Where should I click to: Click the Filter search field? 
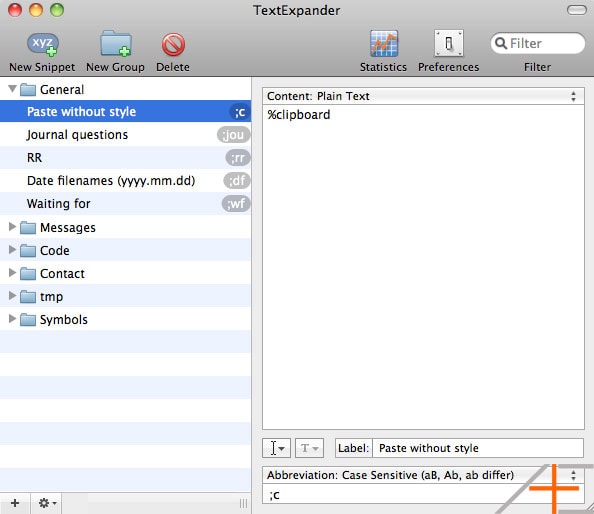coord(537,43)
